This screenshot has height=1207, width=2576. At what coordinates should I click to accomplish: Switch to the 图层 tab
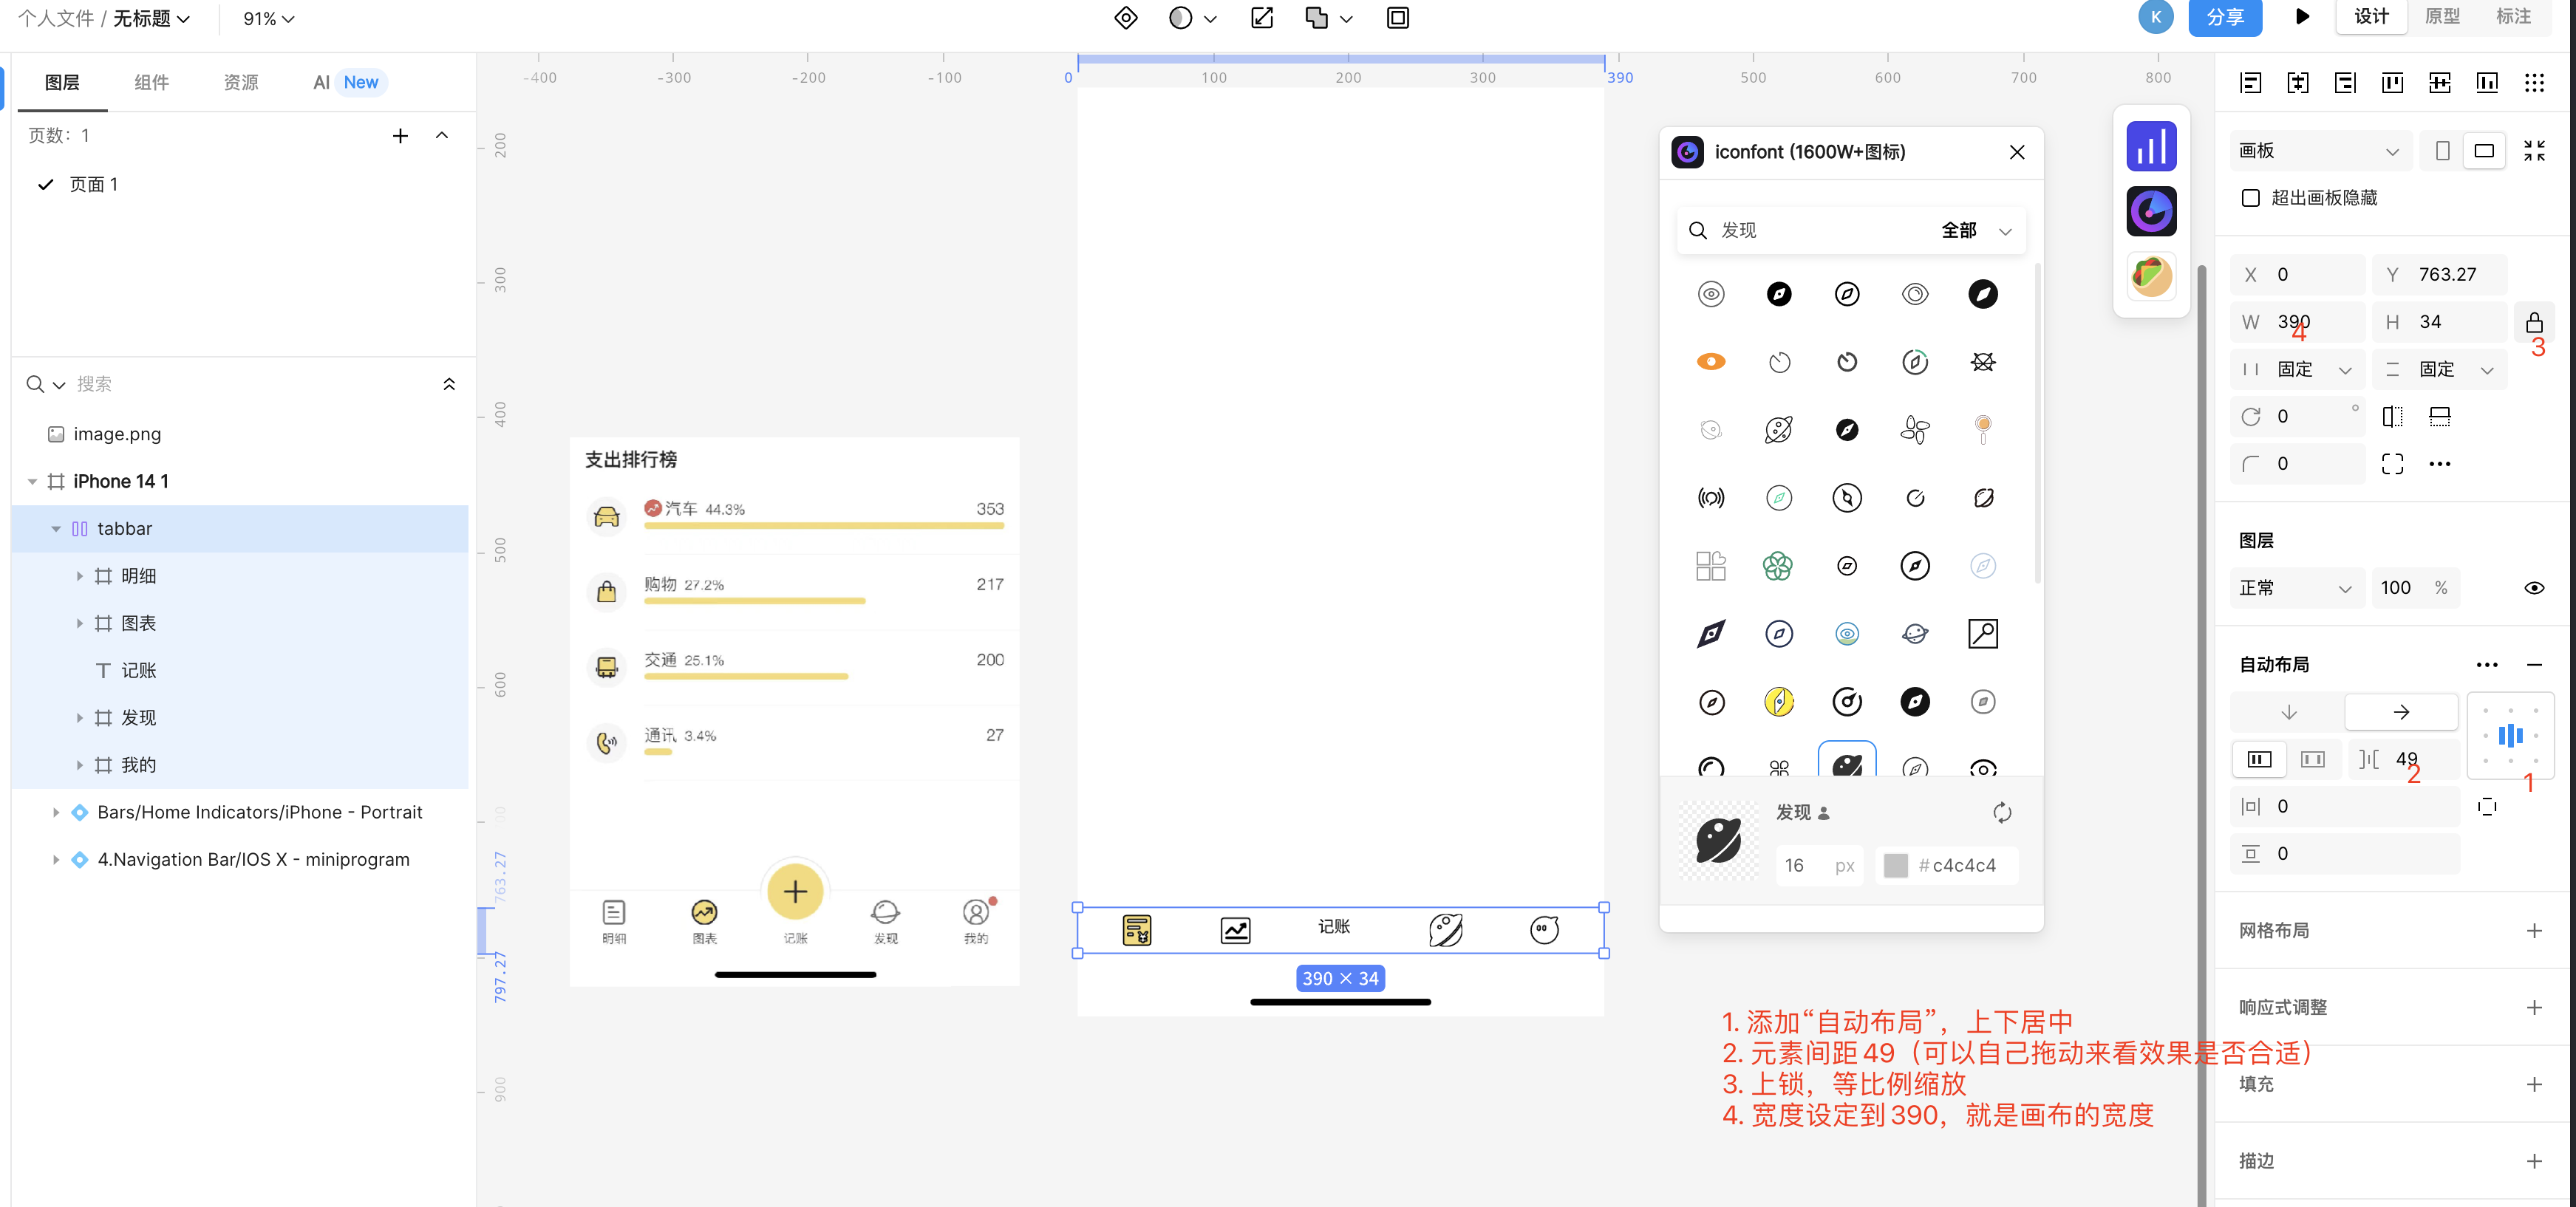(62, 83)
